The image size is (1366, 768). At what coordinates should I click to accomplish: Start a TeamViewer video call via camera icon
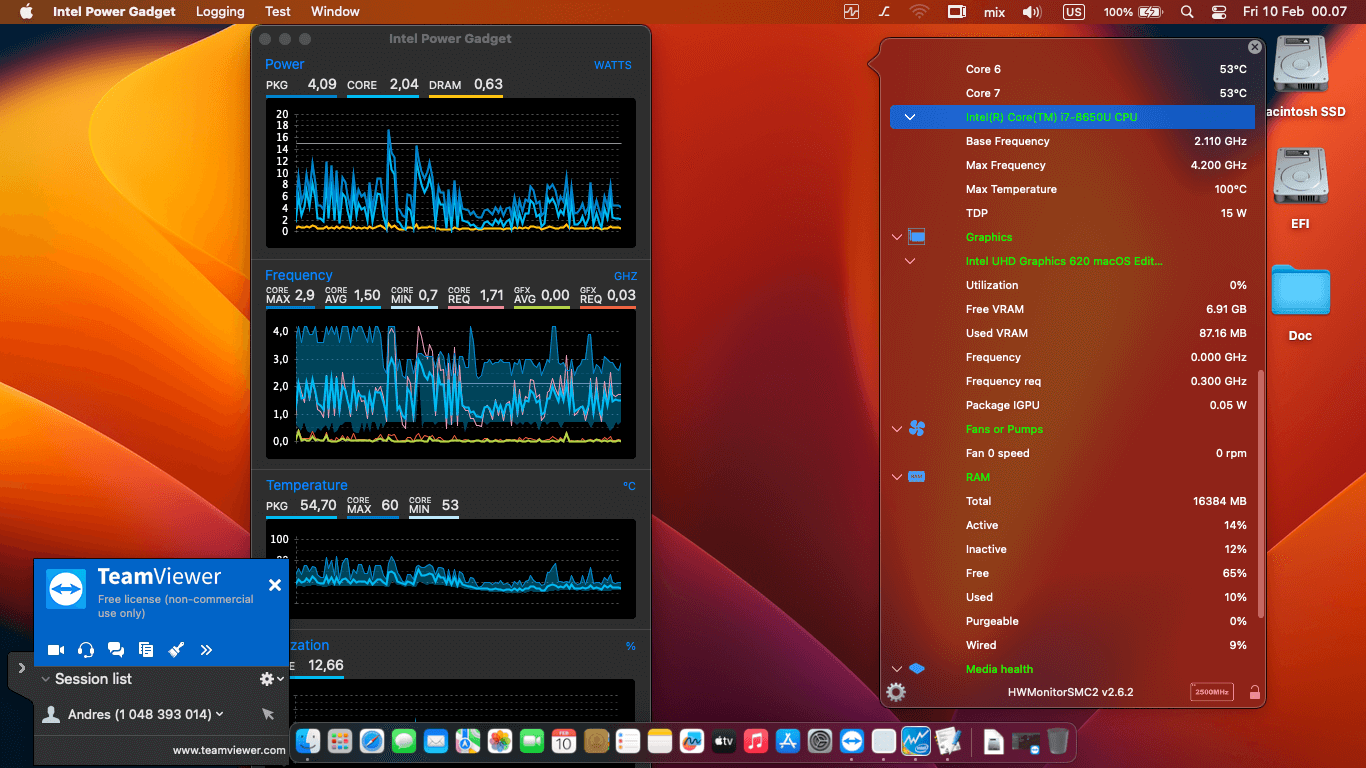coord(56,650)
